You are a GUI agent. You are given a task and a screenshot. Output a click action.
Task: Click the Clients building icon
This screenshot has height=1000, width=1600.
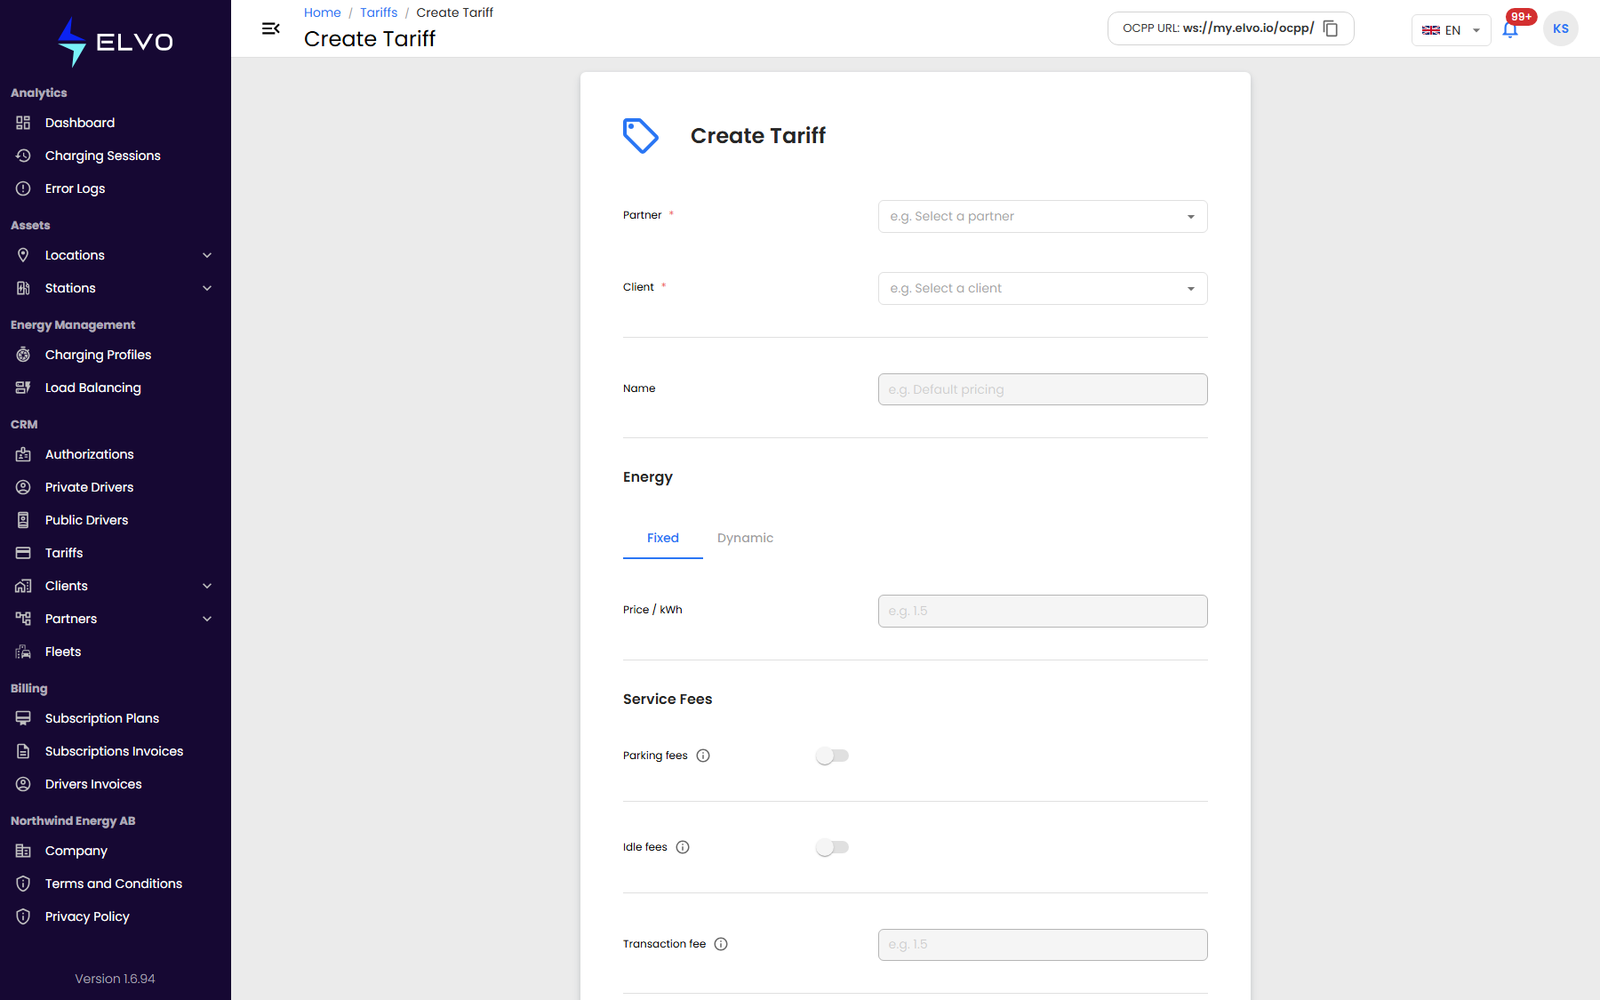pos(23,586)
